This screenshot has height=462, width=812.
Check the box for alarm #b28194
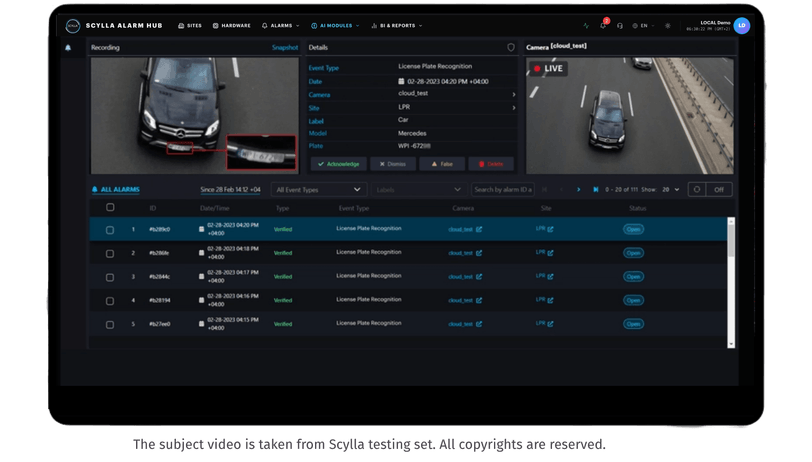pos(110,301)
